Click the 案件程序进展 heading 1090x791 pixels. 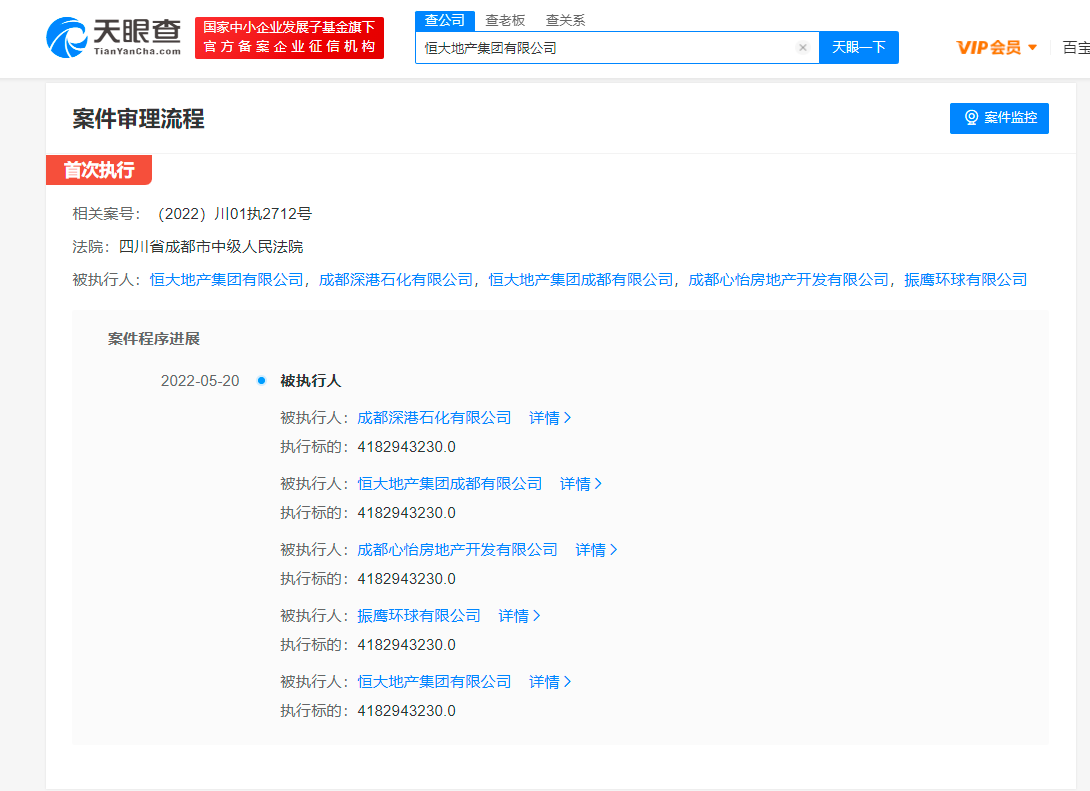click(x=154, y=339)
